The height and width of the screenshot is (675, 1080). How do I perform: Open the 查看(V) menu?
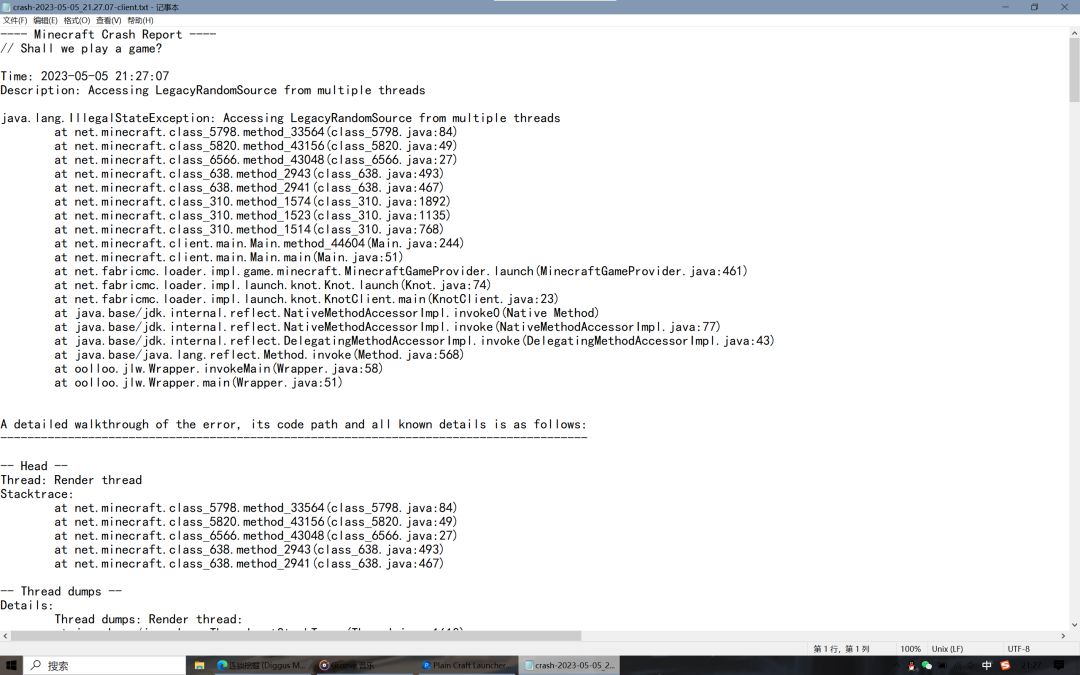tap(108, 21)
